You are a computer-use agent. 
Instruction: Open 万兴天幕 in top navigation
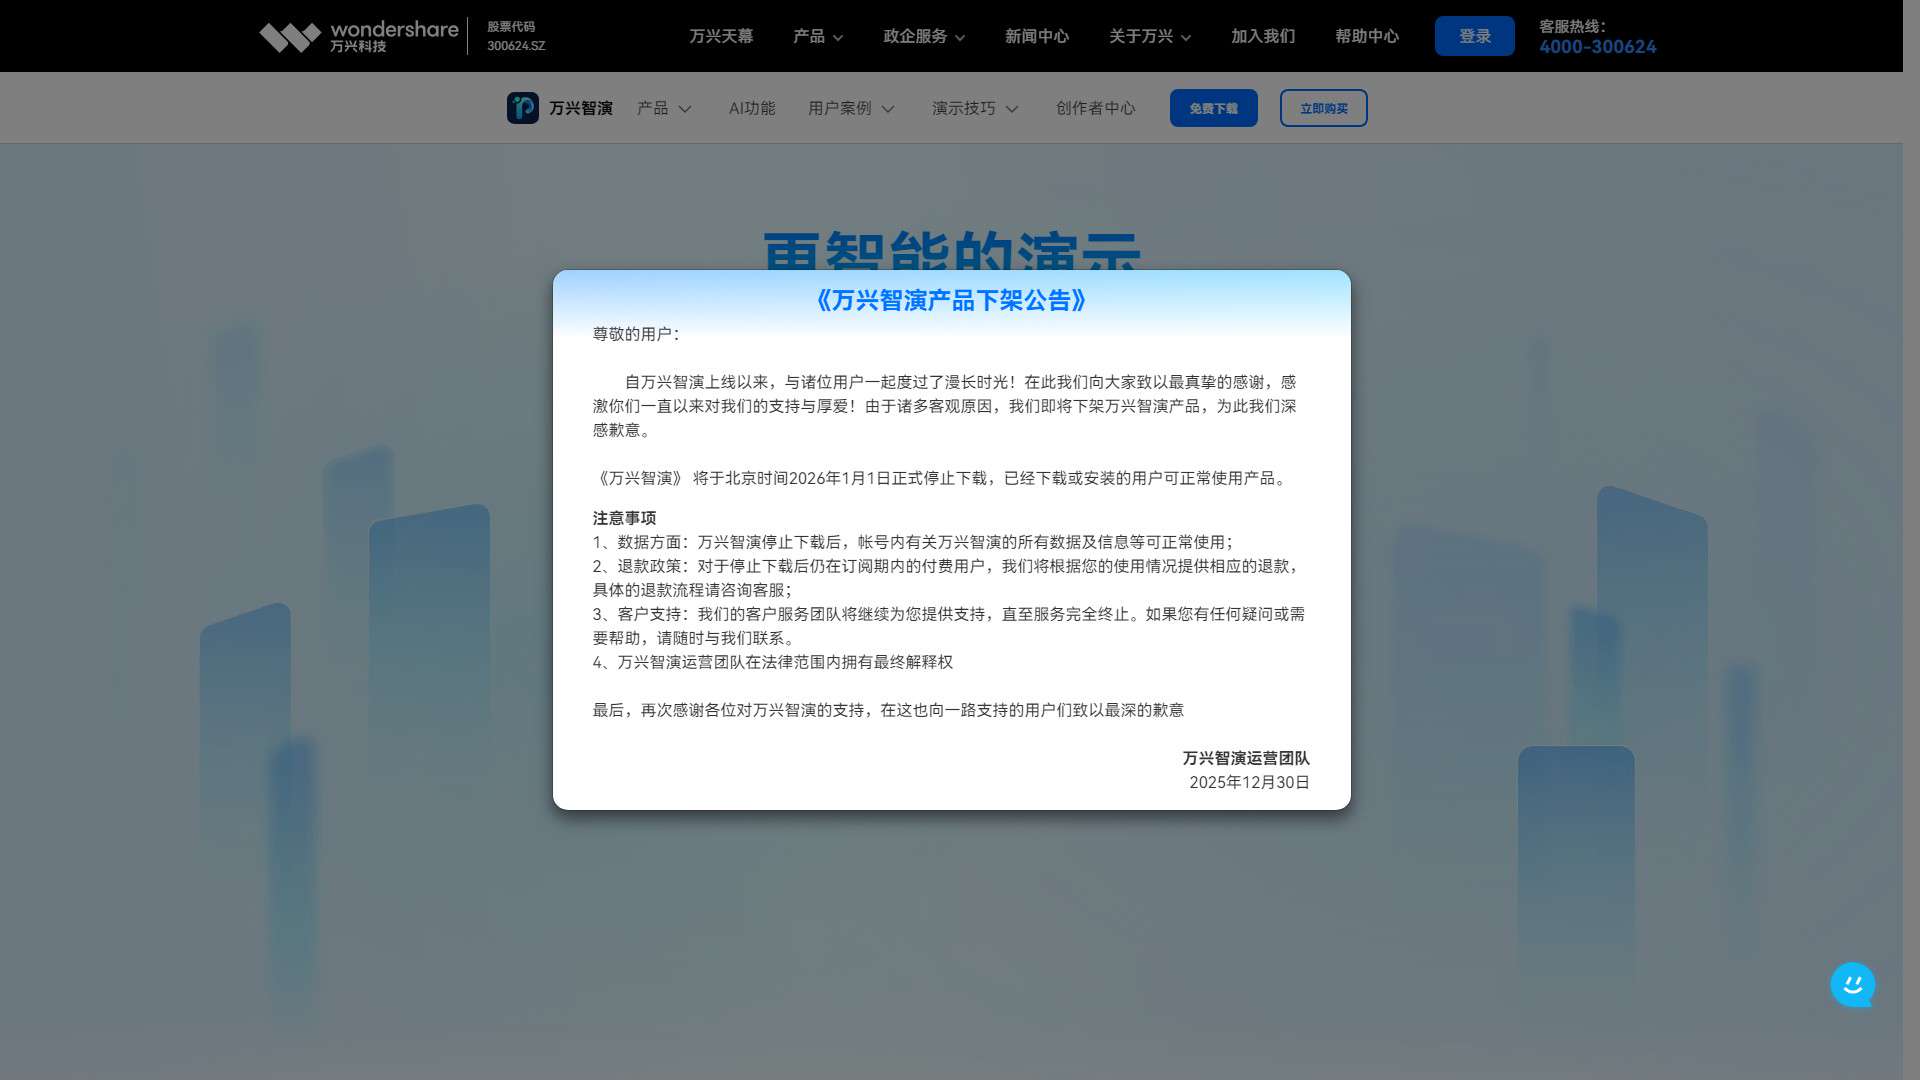pyautogui.click(x=721, y=36)
